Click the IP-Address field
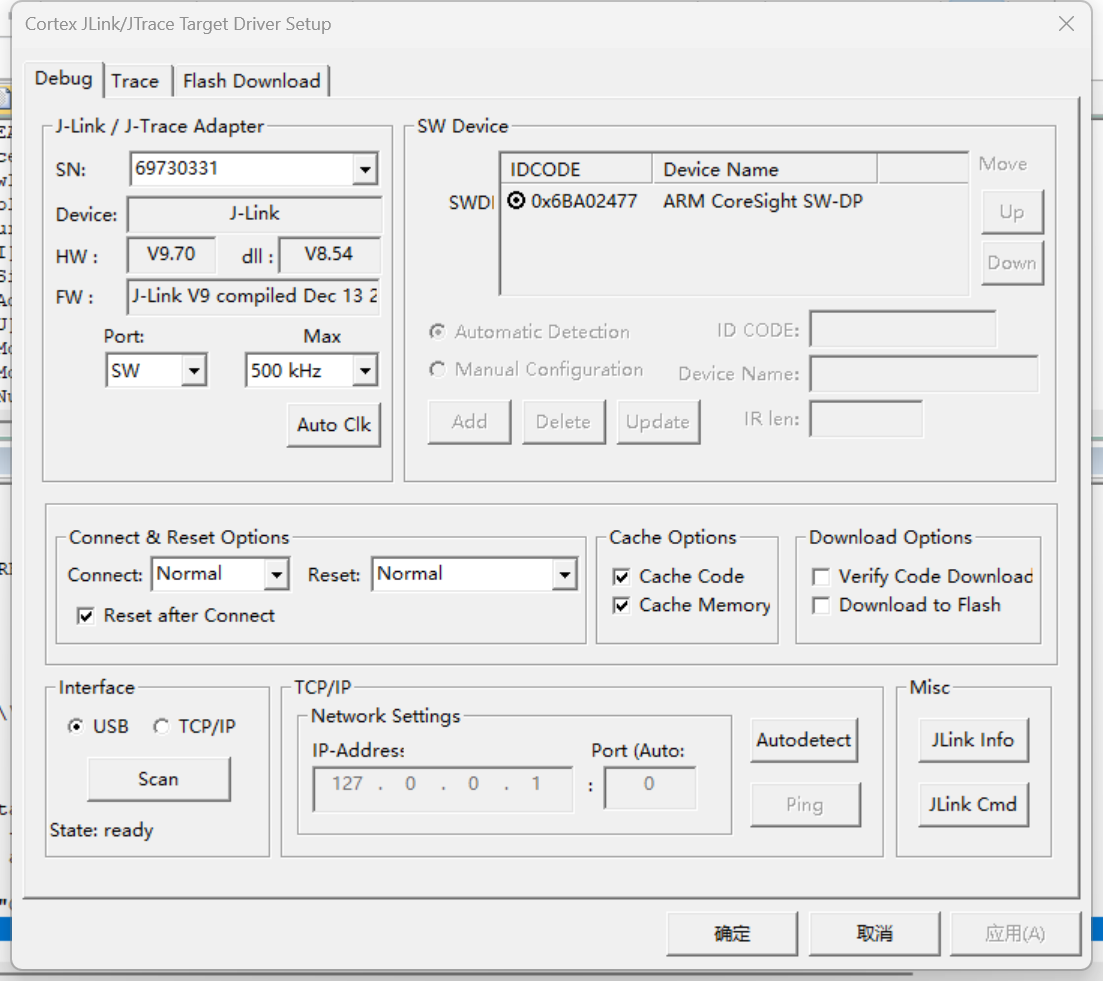Screen dimensions: 1103x981 442,790
